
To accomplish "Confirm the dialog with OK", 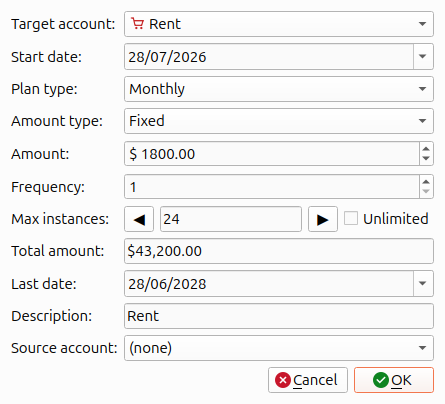I will [394, 380].
